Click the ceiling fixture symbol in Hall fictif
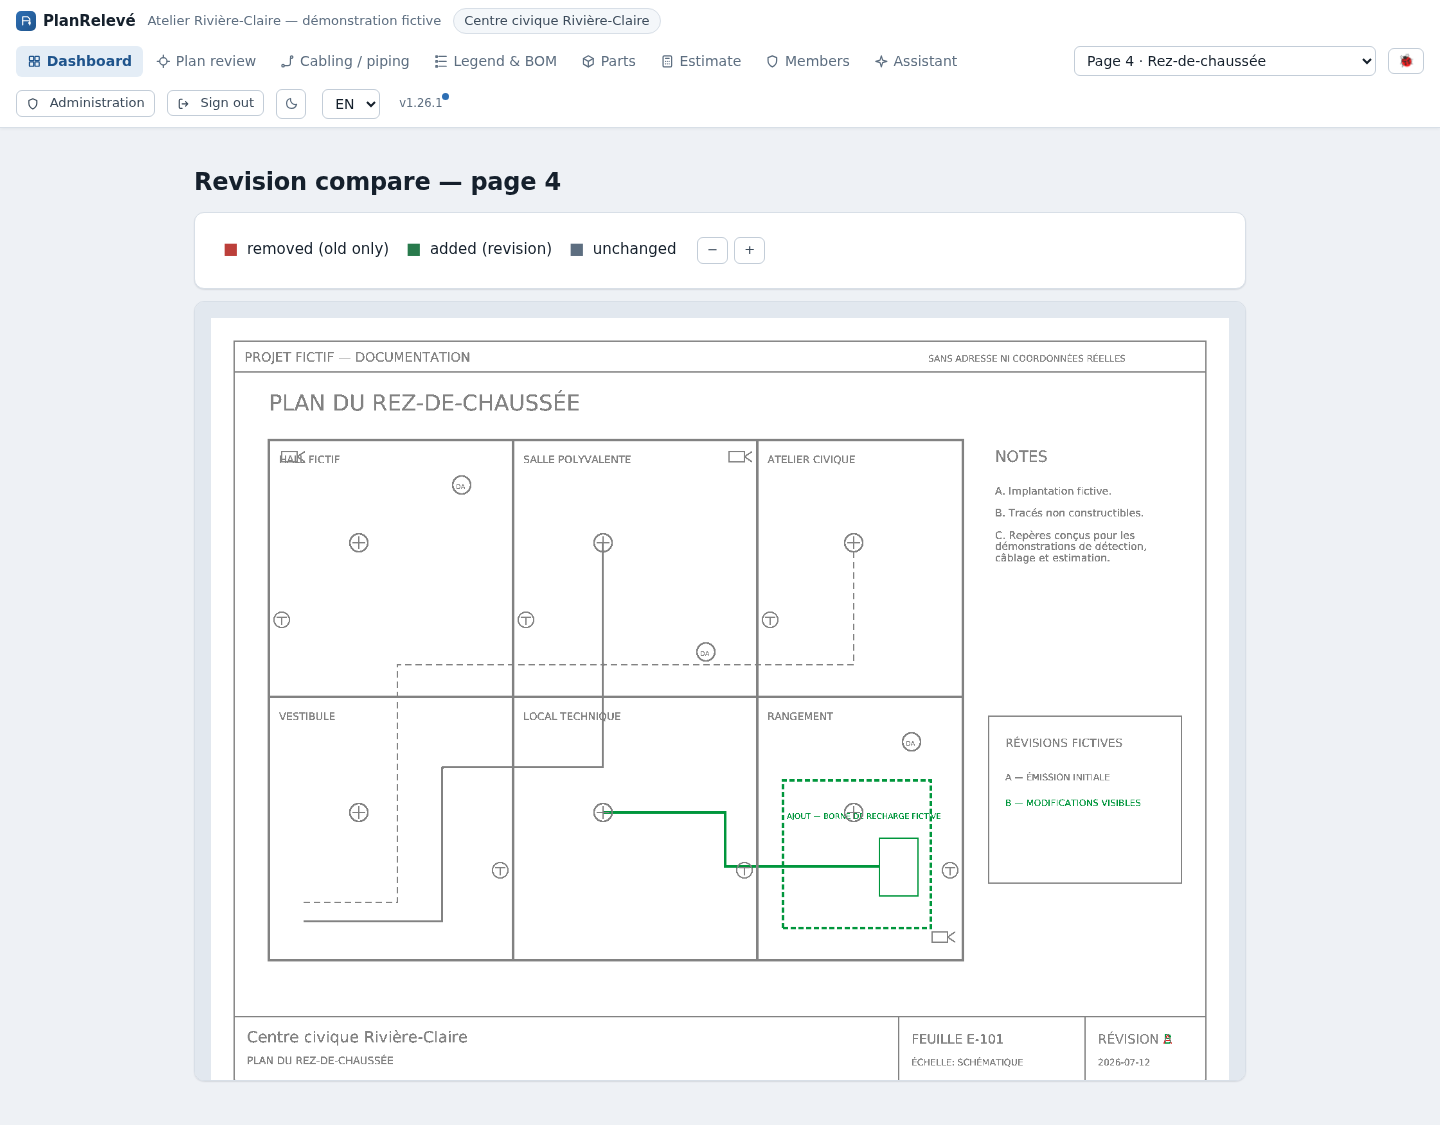Screen dimensions: 1440x1125 359,543
